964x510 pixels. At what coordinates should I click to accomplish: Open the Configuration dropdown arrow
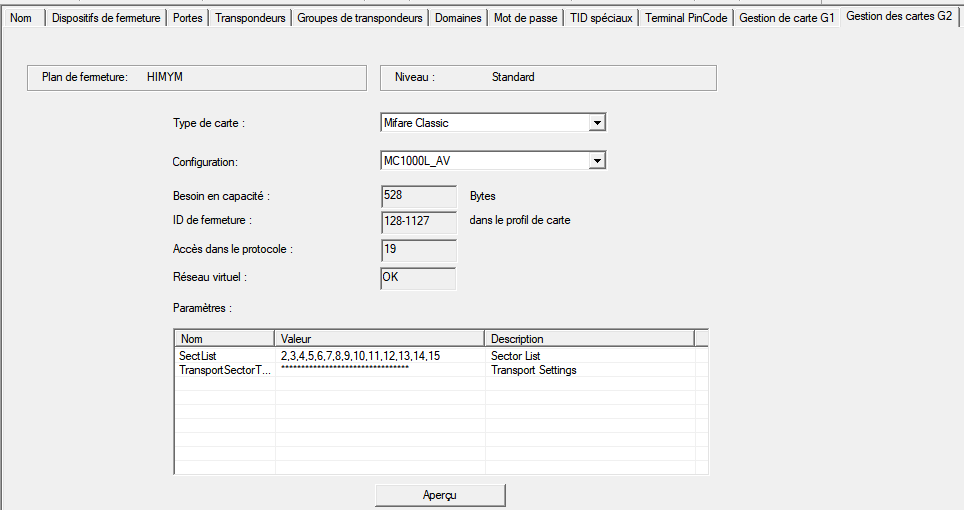pos(596,161)
